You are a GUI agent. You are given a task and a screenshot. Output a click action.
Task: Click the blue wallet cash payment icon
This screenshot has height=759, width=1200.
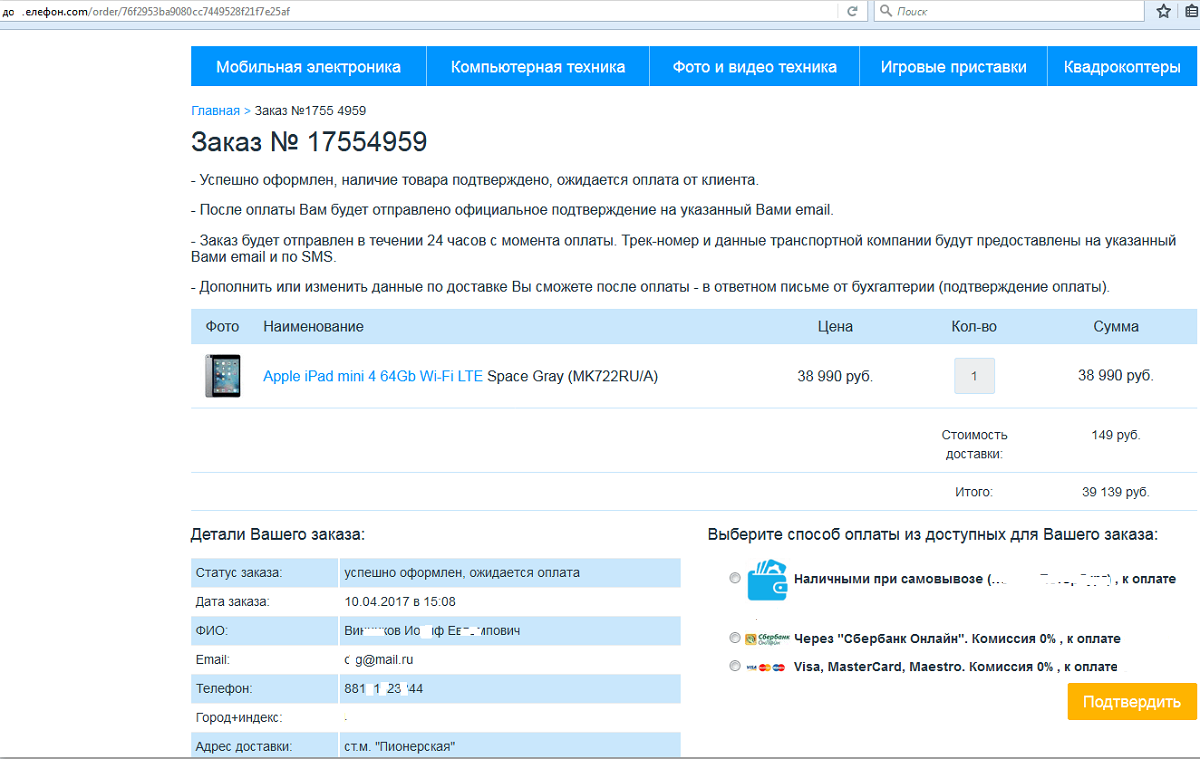click(767, 580)
